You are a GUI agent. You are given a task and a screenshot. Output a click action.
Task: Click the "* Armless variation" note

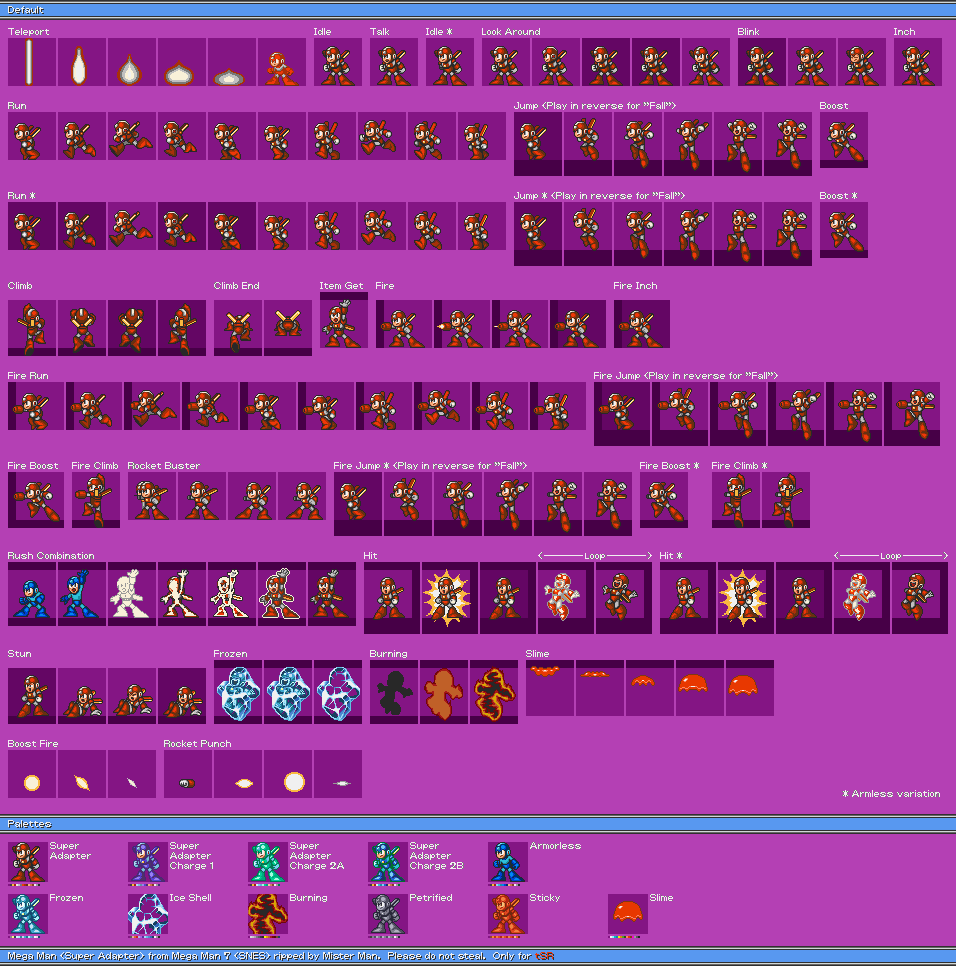click(x=891, y=794)
